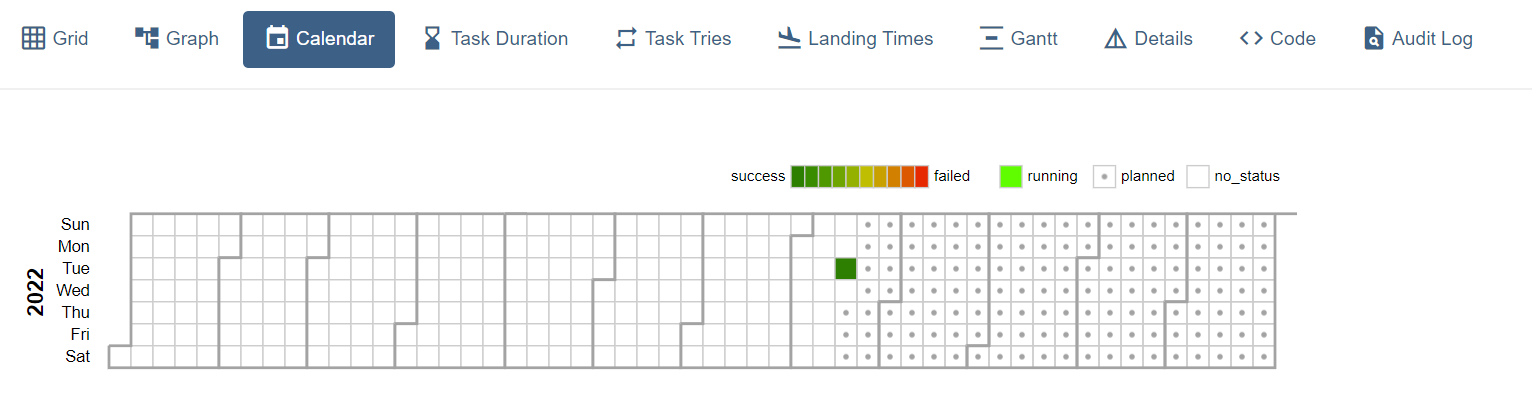Click the Audit Log document-search icon
Screen dimensions: 1532x415
point(1374,39)
